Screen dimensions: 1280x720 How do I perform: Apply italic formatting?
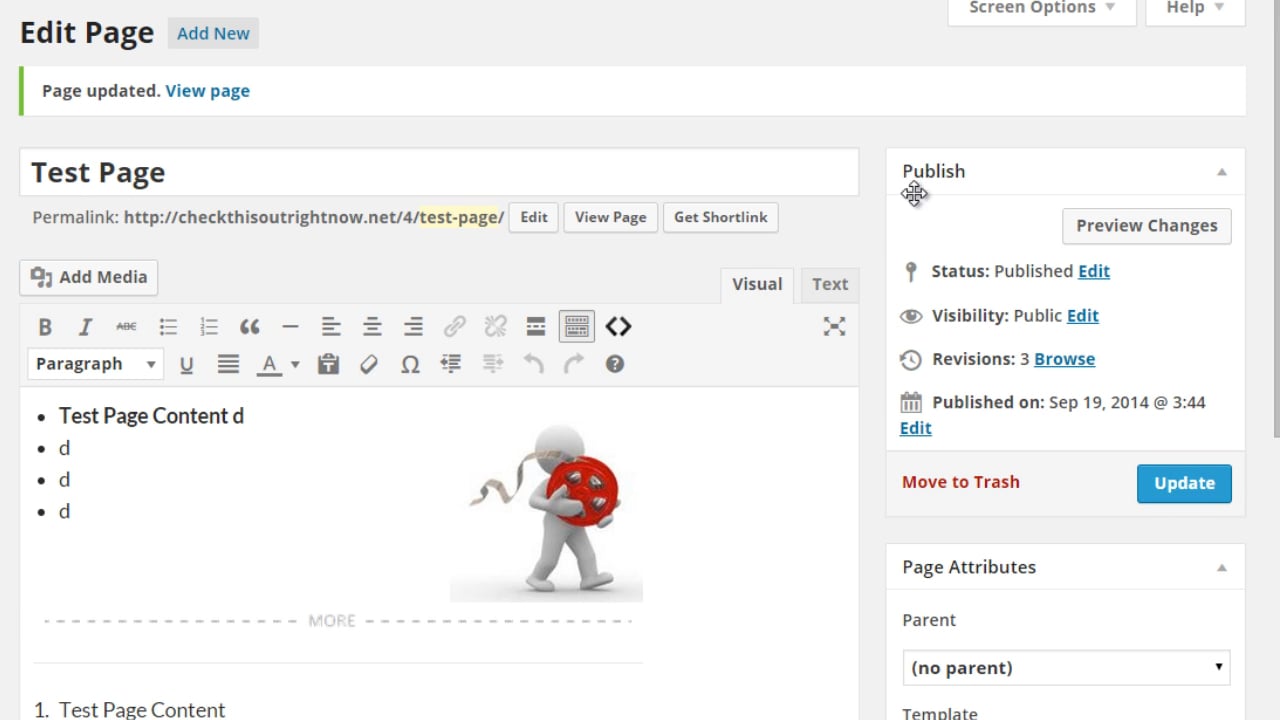point(85,326)
